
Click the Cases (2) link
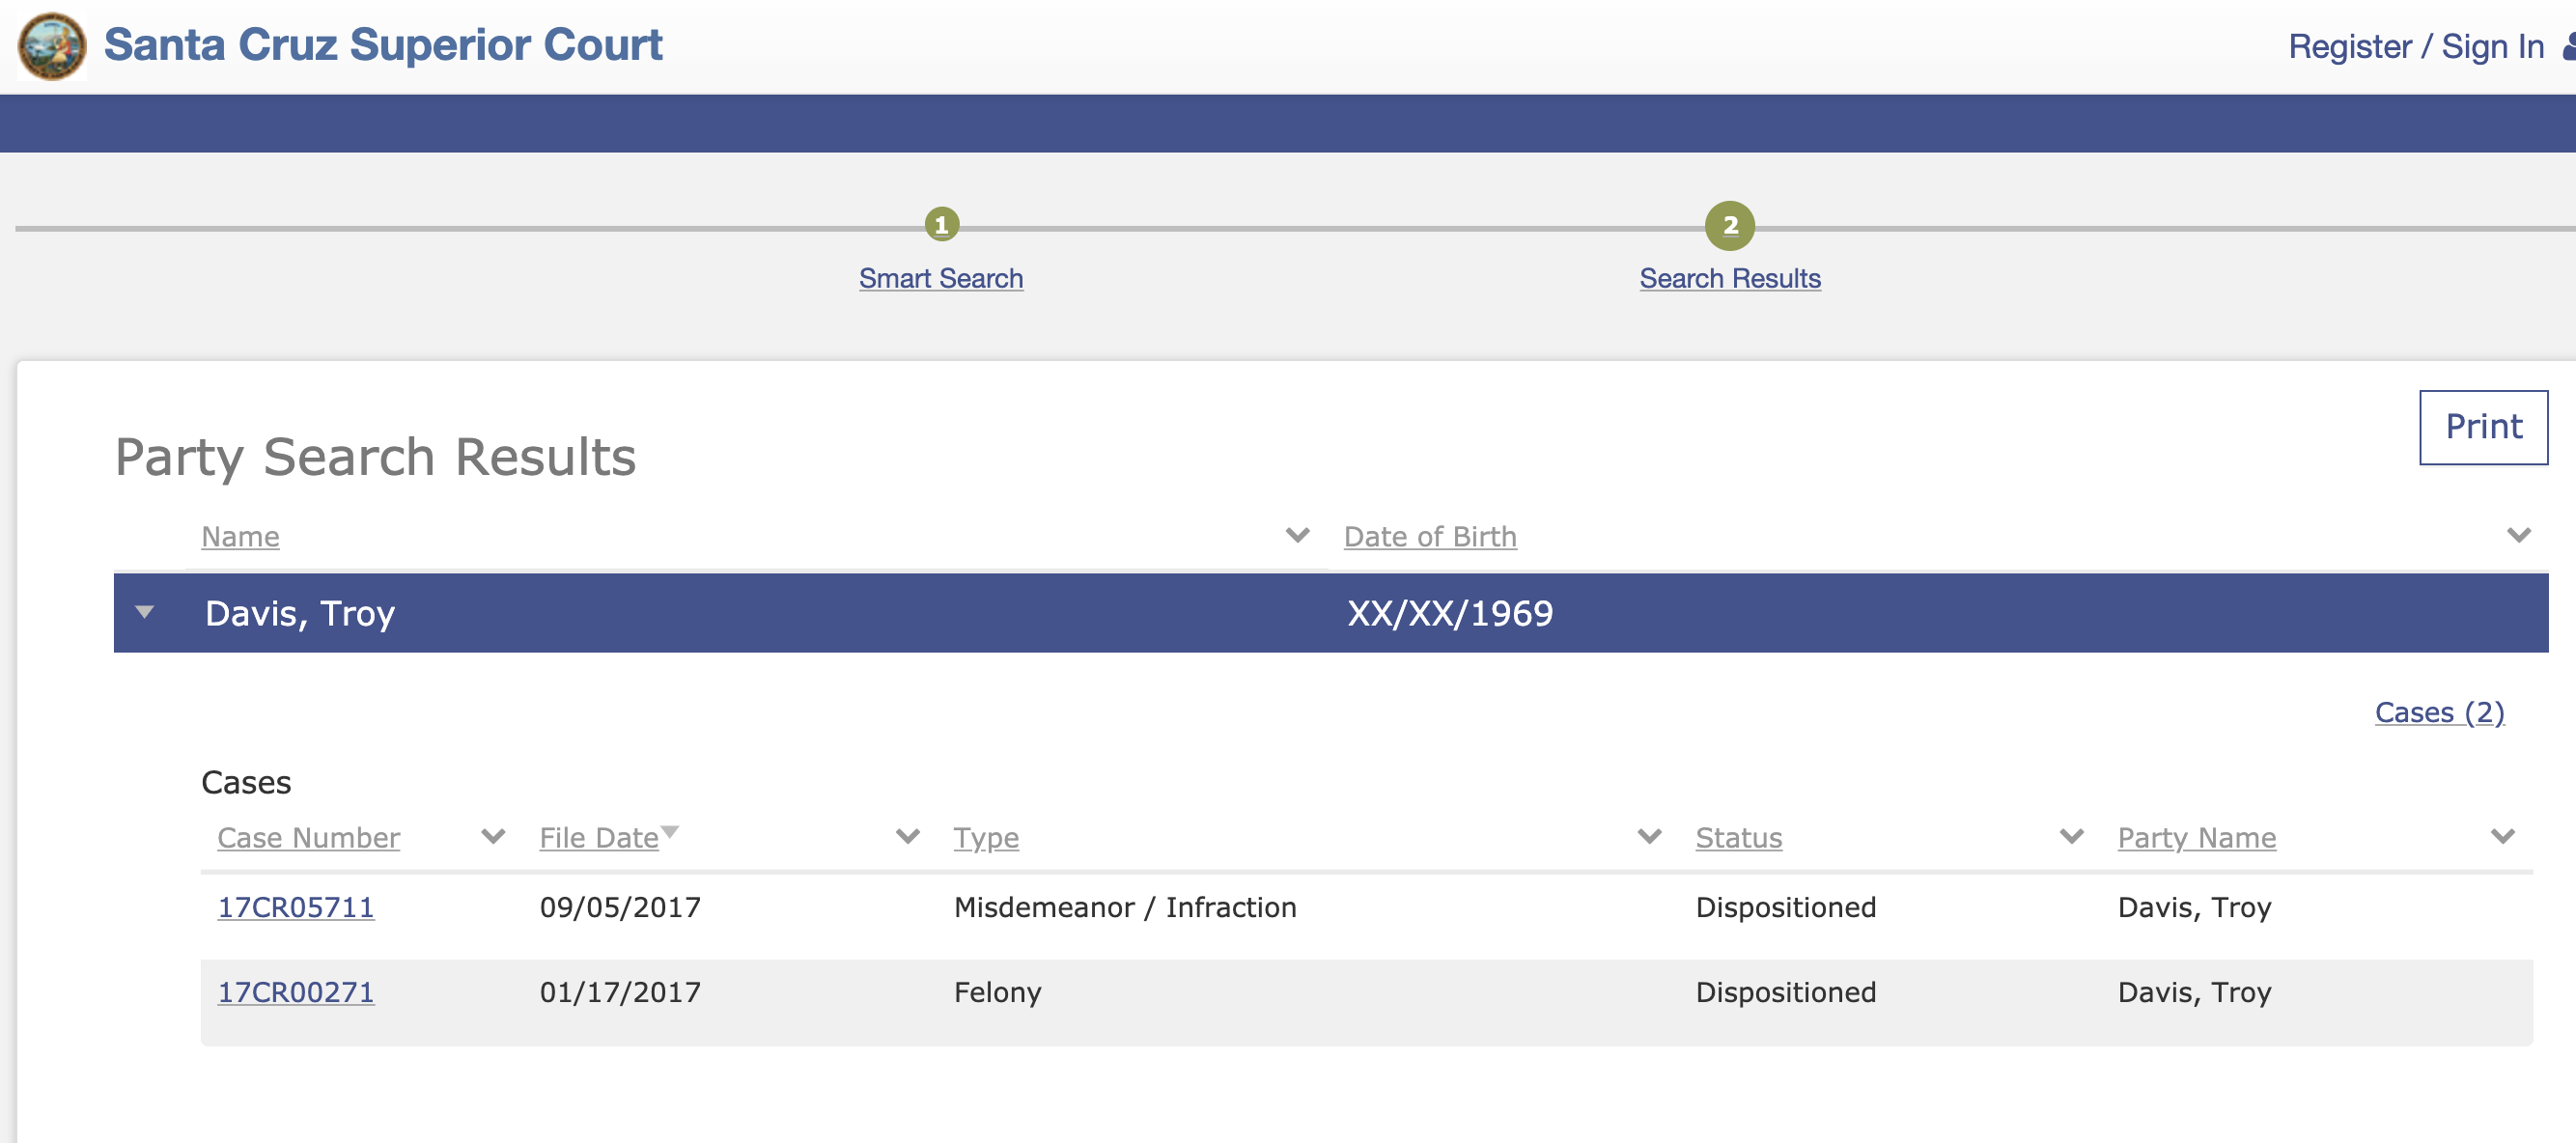click(2438, 712)
